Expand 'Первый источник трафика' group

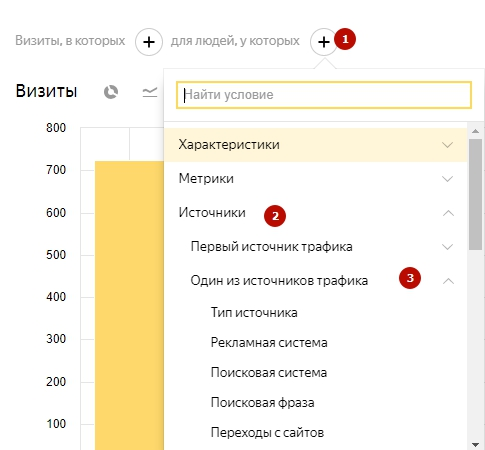tap(315, 247)
